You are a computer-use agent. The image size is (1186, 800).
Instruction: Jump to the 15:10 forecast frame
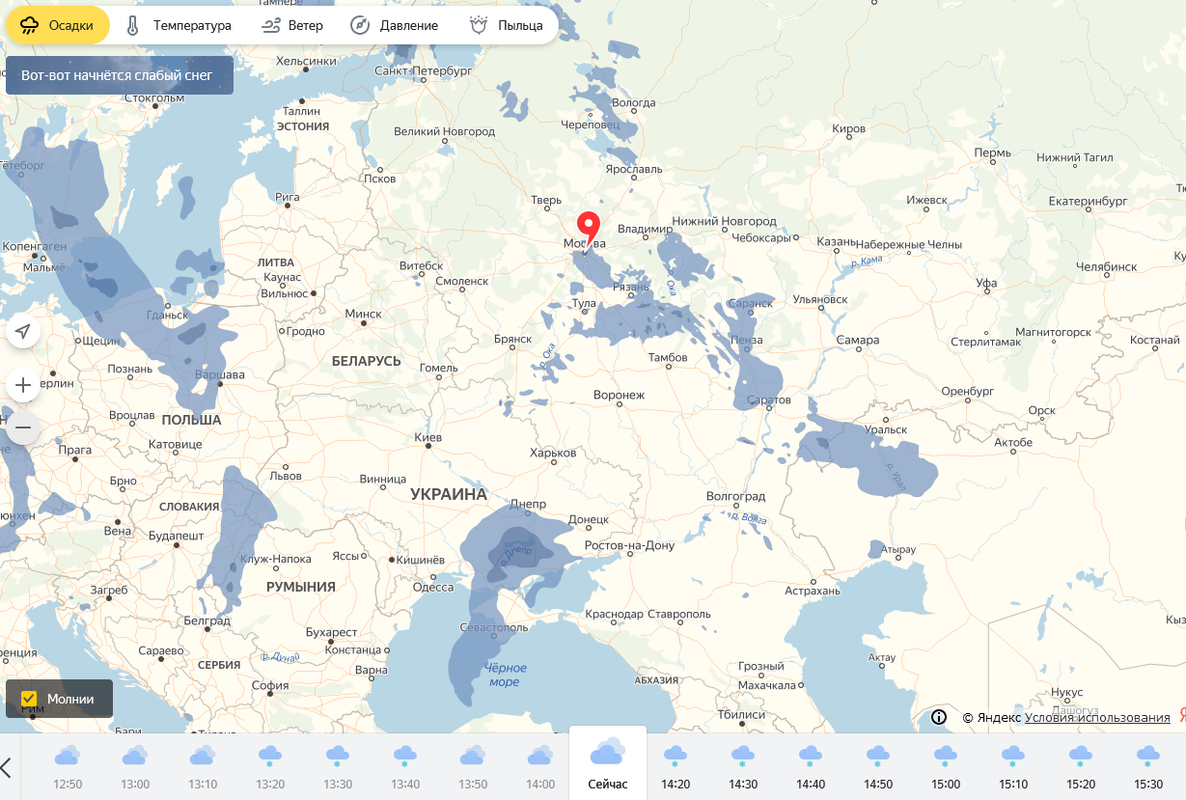pos(1013,767)
